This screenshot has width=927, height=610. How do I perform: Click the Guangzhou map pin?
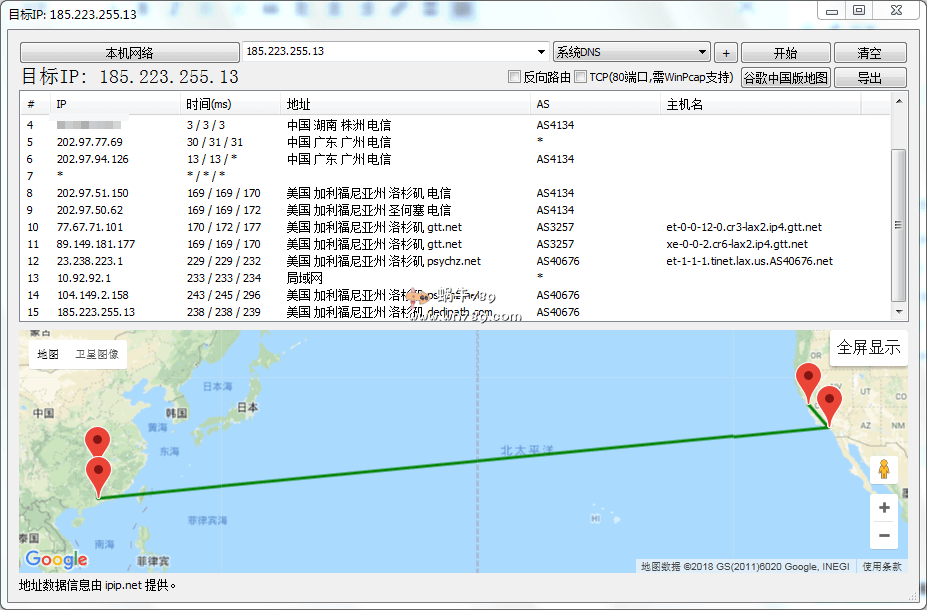[98, 475]
